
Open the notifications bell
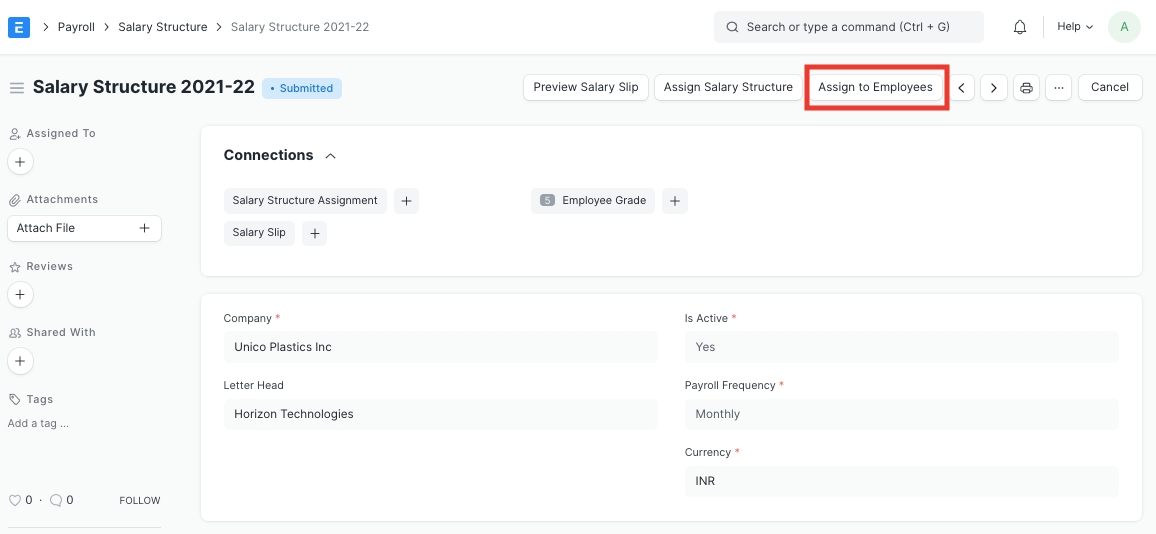pos(1020,27)
